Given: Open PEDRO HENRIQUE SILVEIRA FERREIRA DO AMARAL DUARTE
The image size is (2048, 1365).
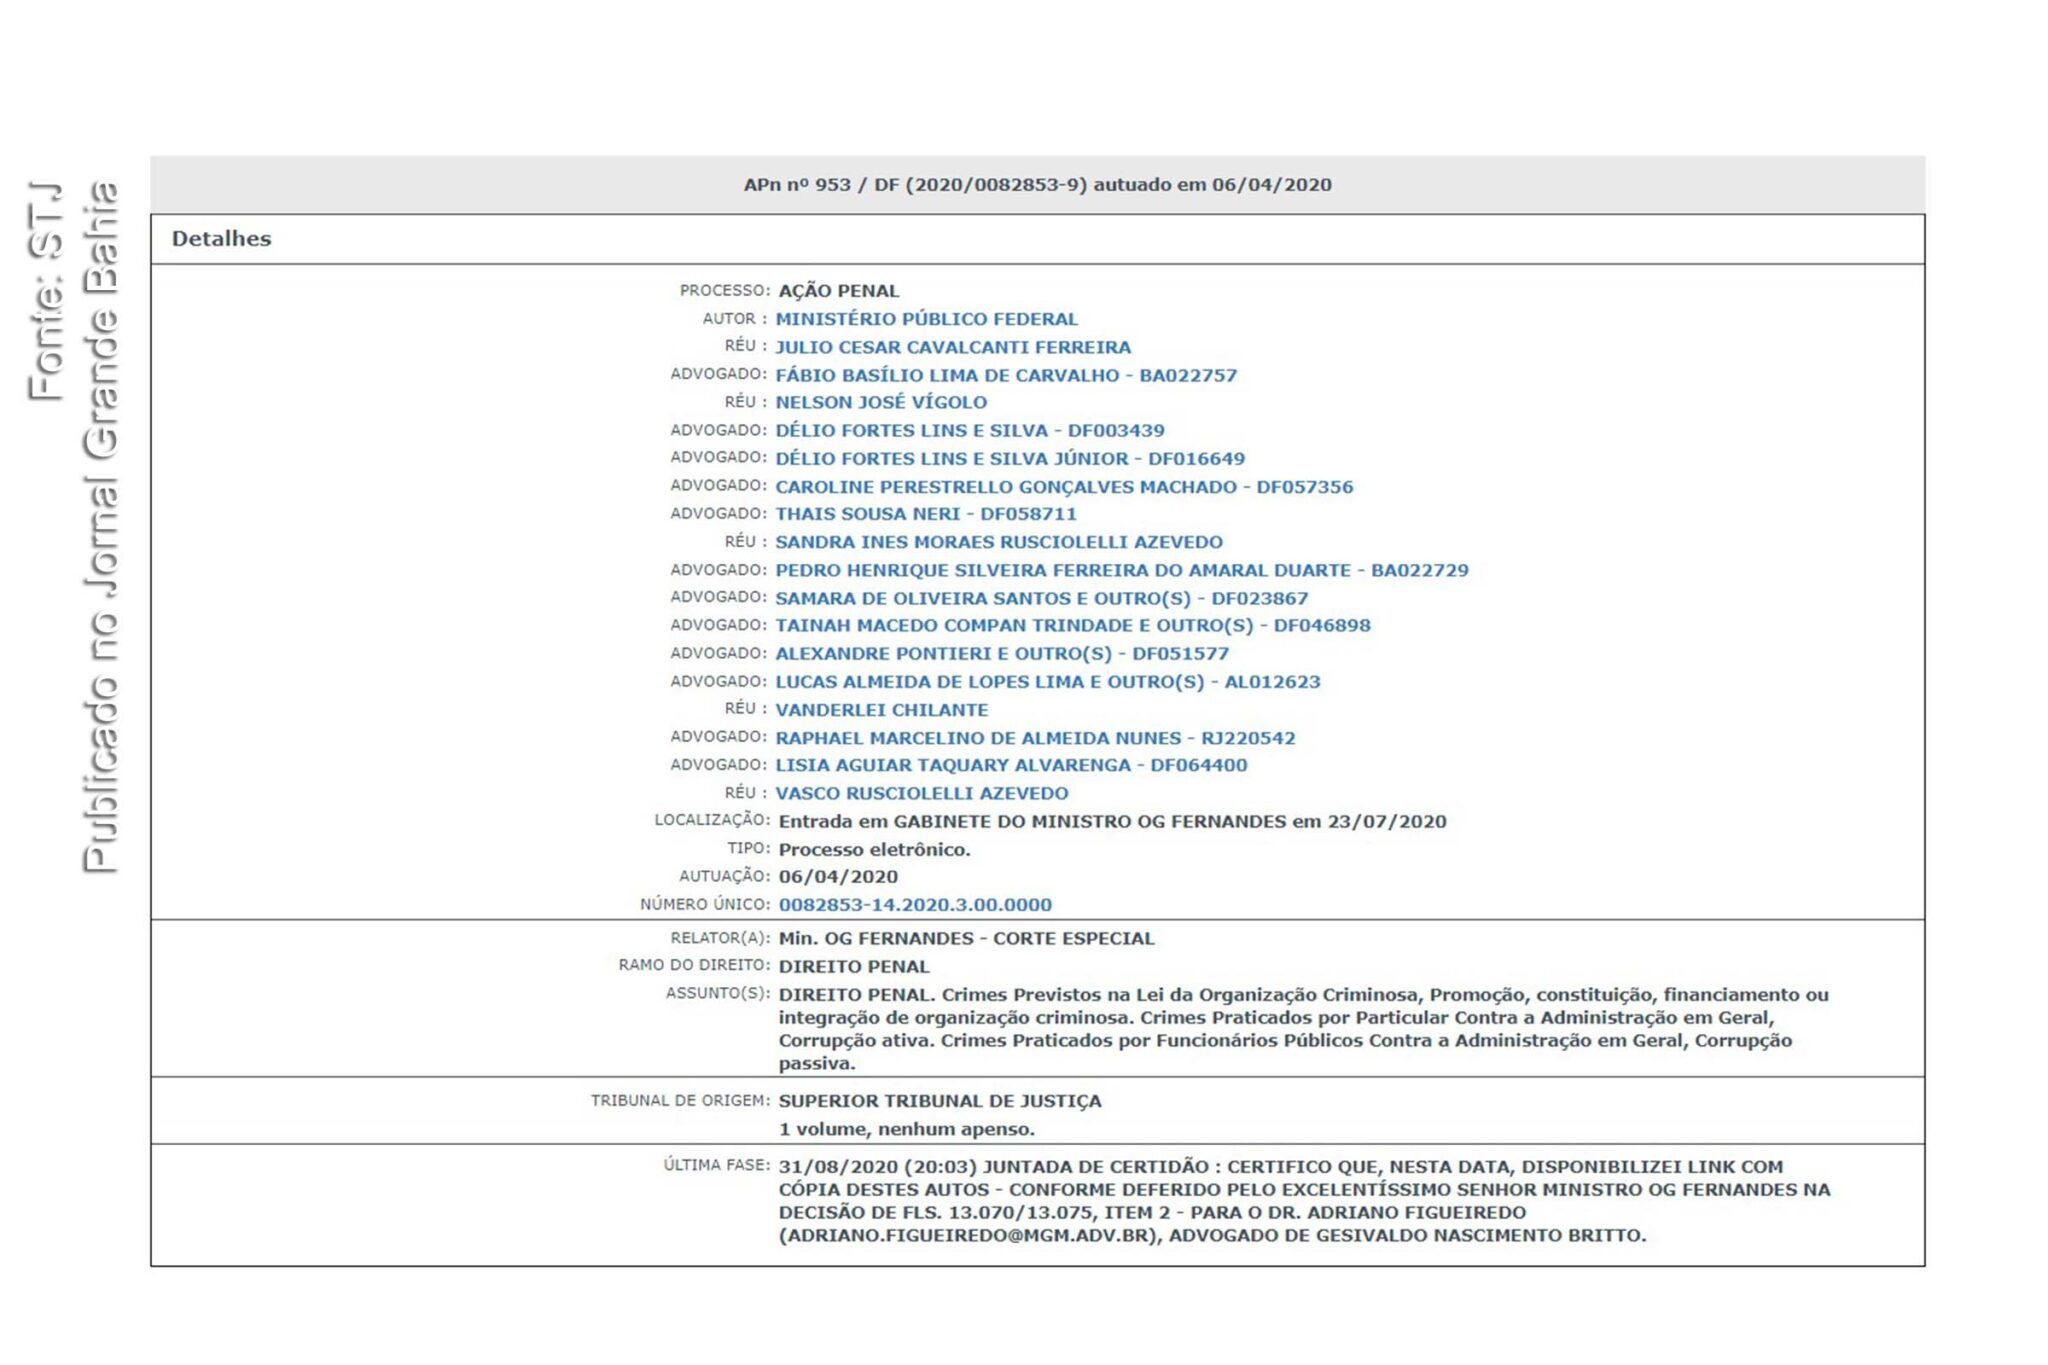Looking at the screenshot, I should (1122, 570).
